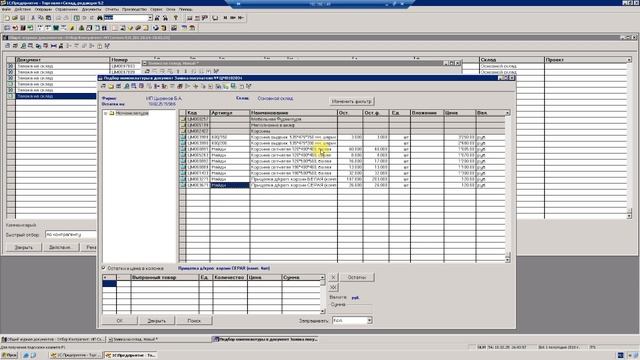Click the Save icon in main toolbar
This screenshot has height=360, width=640.
point(22,18)
